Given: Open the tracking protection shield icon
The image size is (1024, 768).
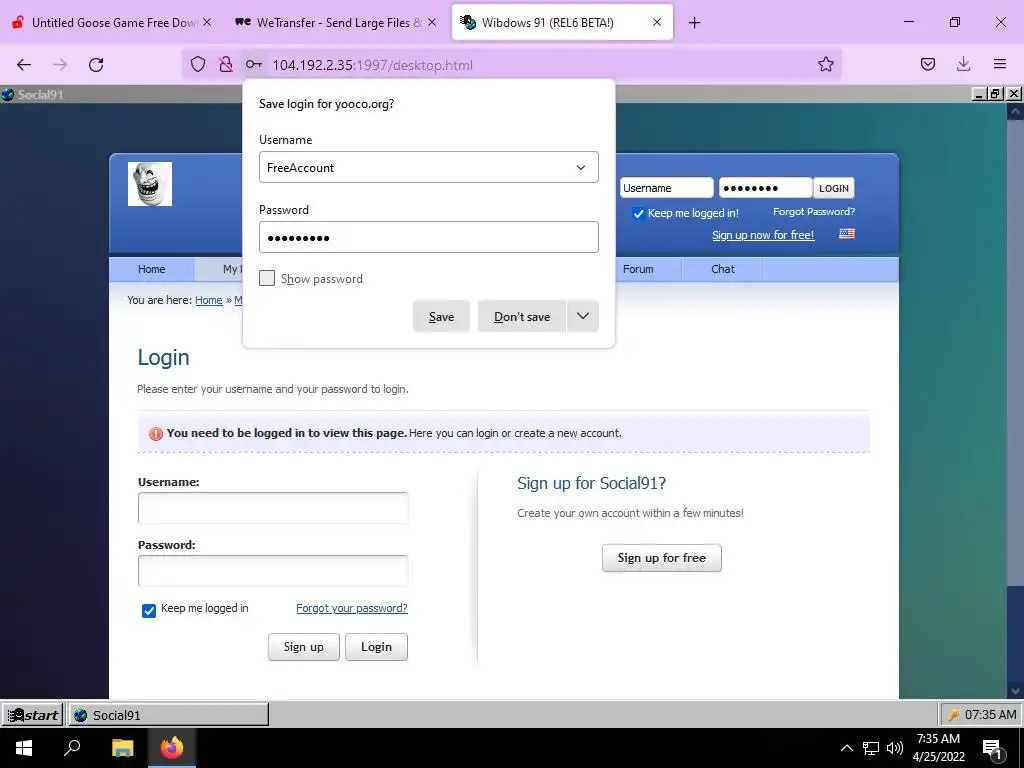Looking at the screenshot, I should (198, 64).
